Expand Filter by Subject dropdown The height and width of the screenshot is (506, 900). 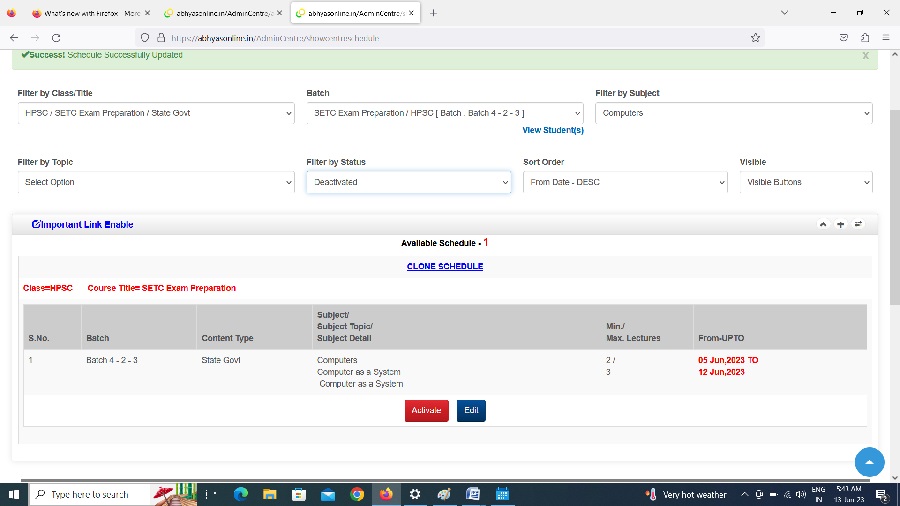pos(733,114)
